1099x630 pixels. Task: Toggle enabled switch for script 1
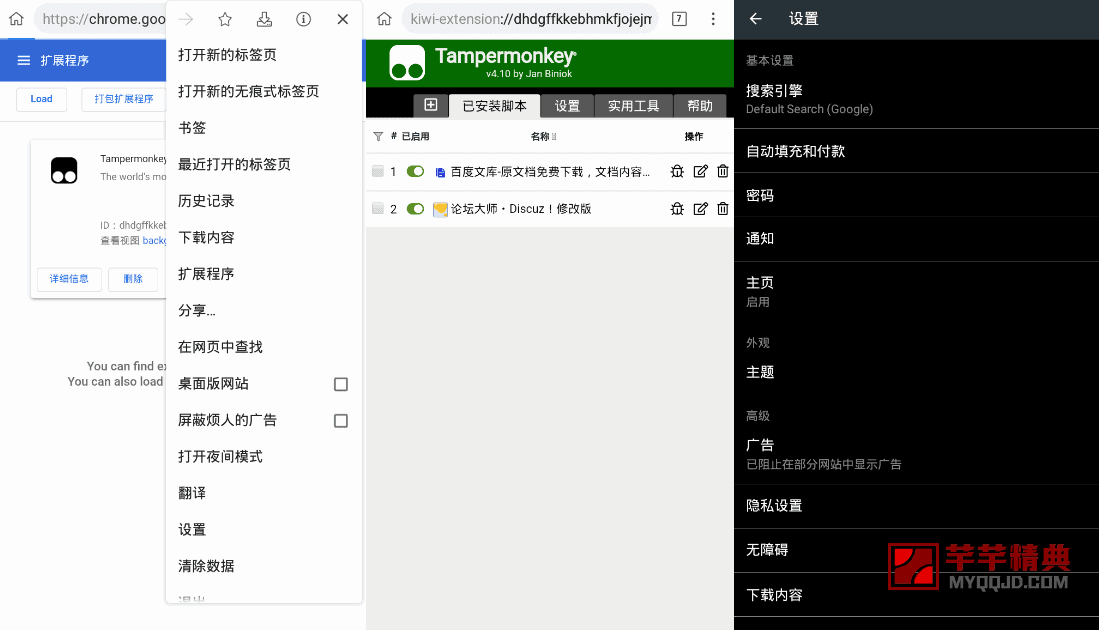coord(416,171)
